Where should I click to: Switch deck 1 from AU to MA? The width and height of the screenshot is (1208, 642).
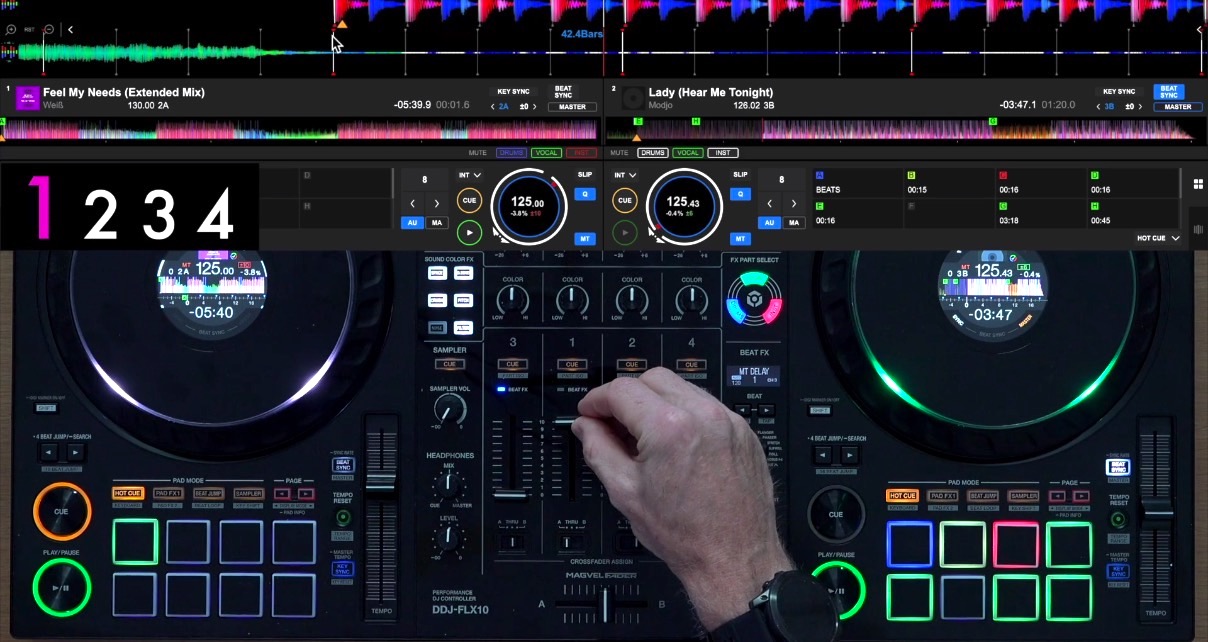436,223
